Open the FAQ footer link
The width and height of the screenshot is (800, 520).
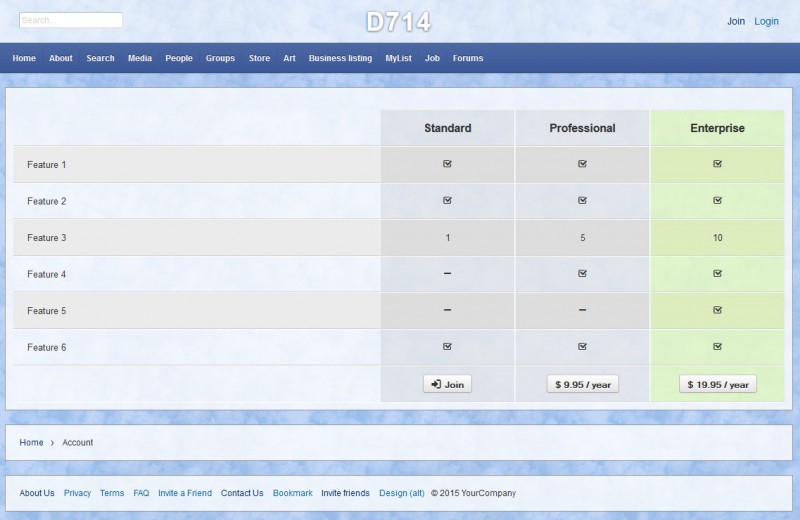pyautogui.click(x=141, y=493)
